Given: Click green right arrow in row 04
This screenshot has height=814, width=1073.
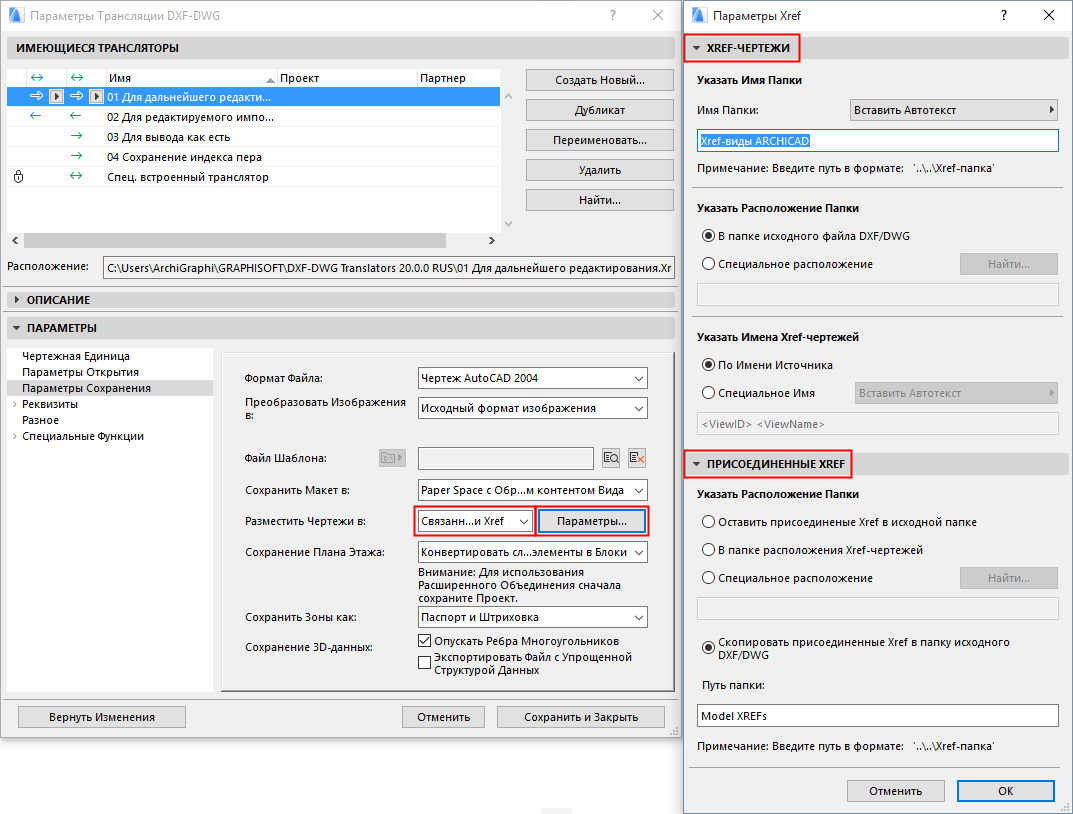Looking at the screenshot, I should point(77,156).
